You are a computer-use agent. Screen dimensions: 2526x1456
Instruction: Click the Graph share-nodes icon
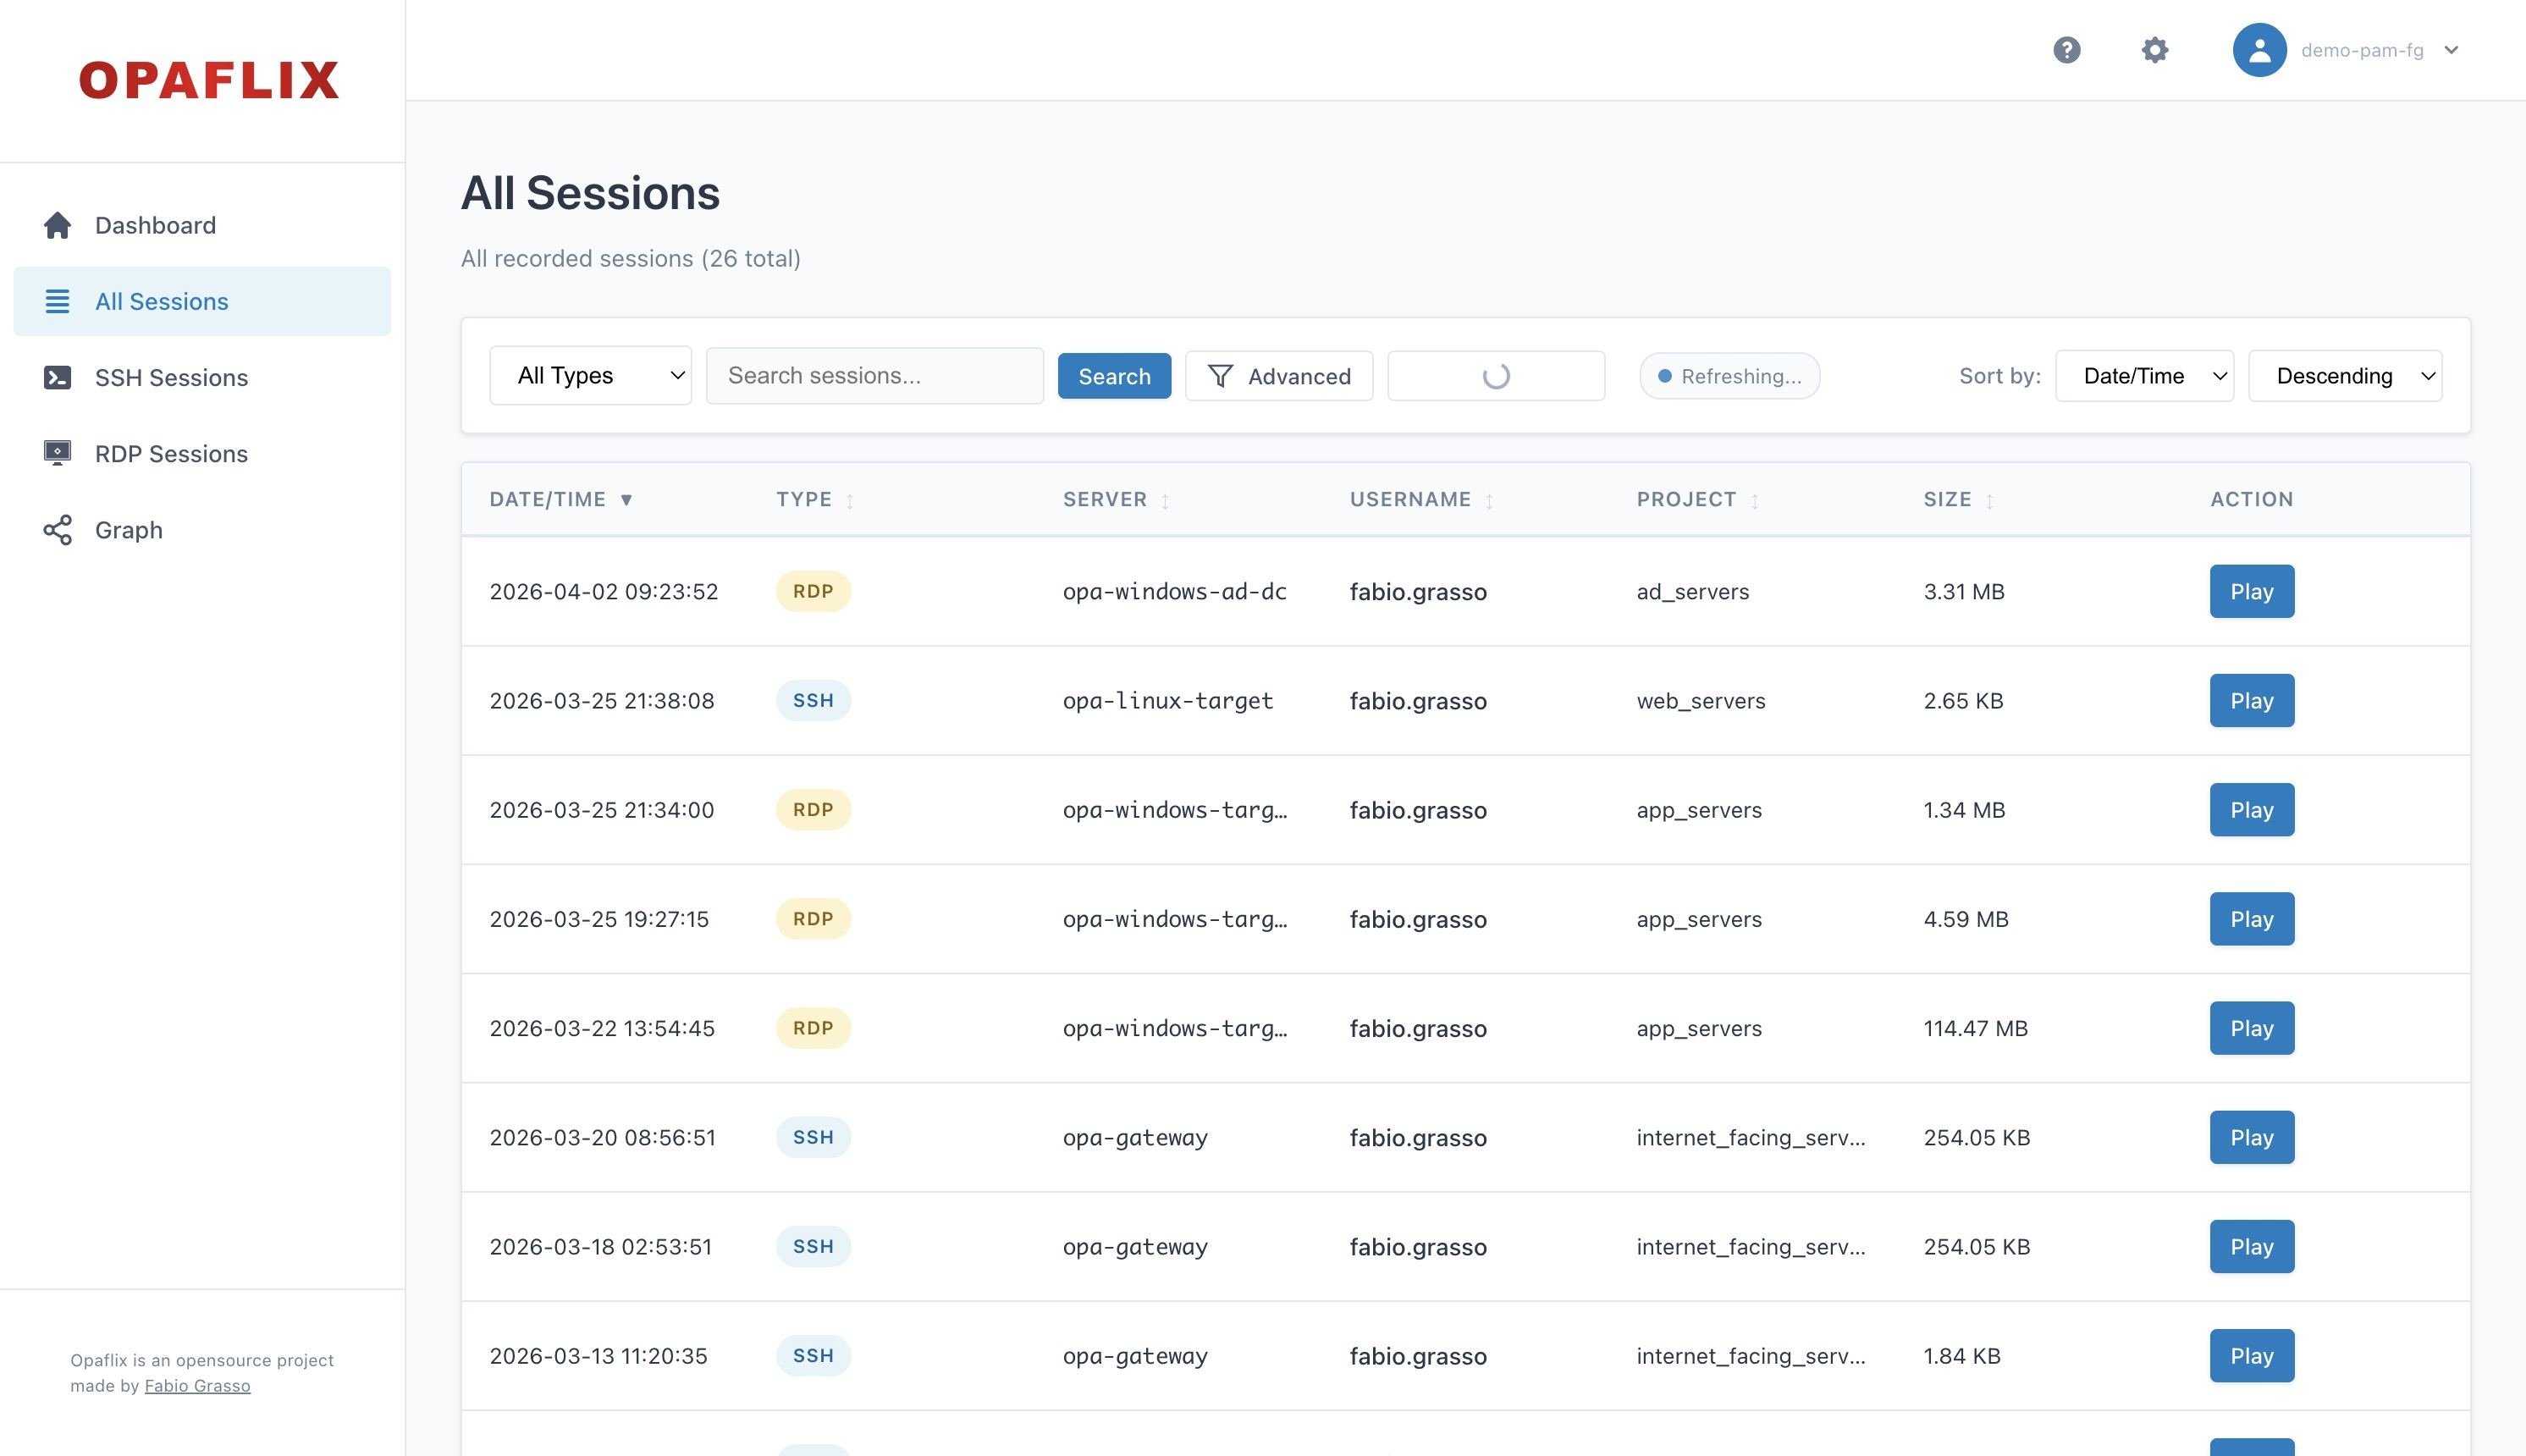pyautogui.click(x=57, y=530)
